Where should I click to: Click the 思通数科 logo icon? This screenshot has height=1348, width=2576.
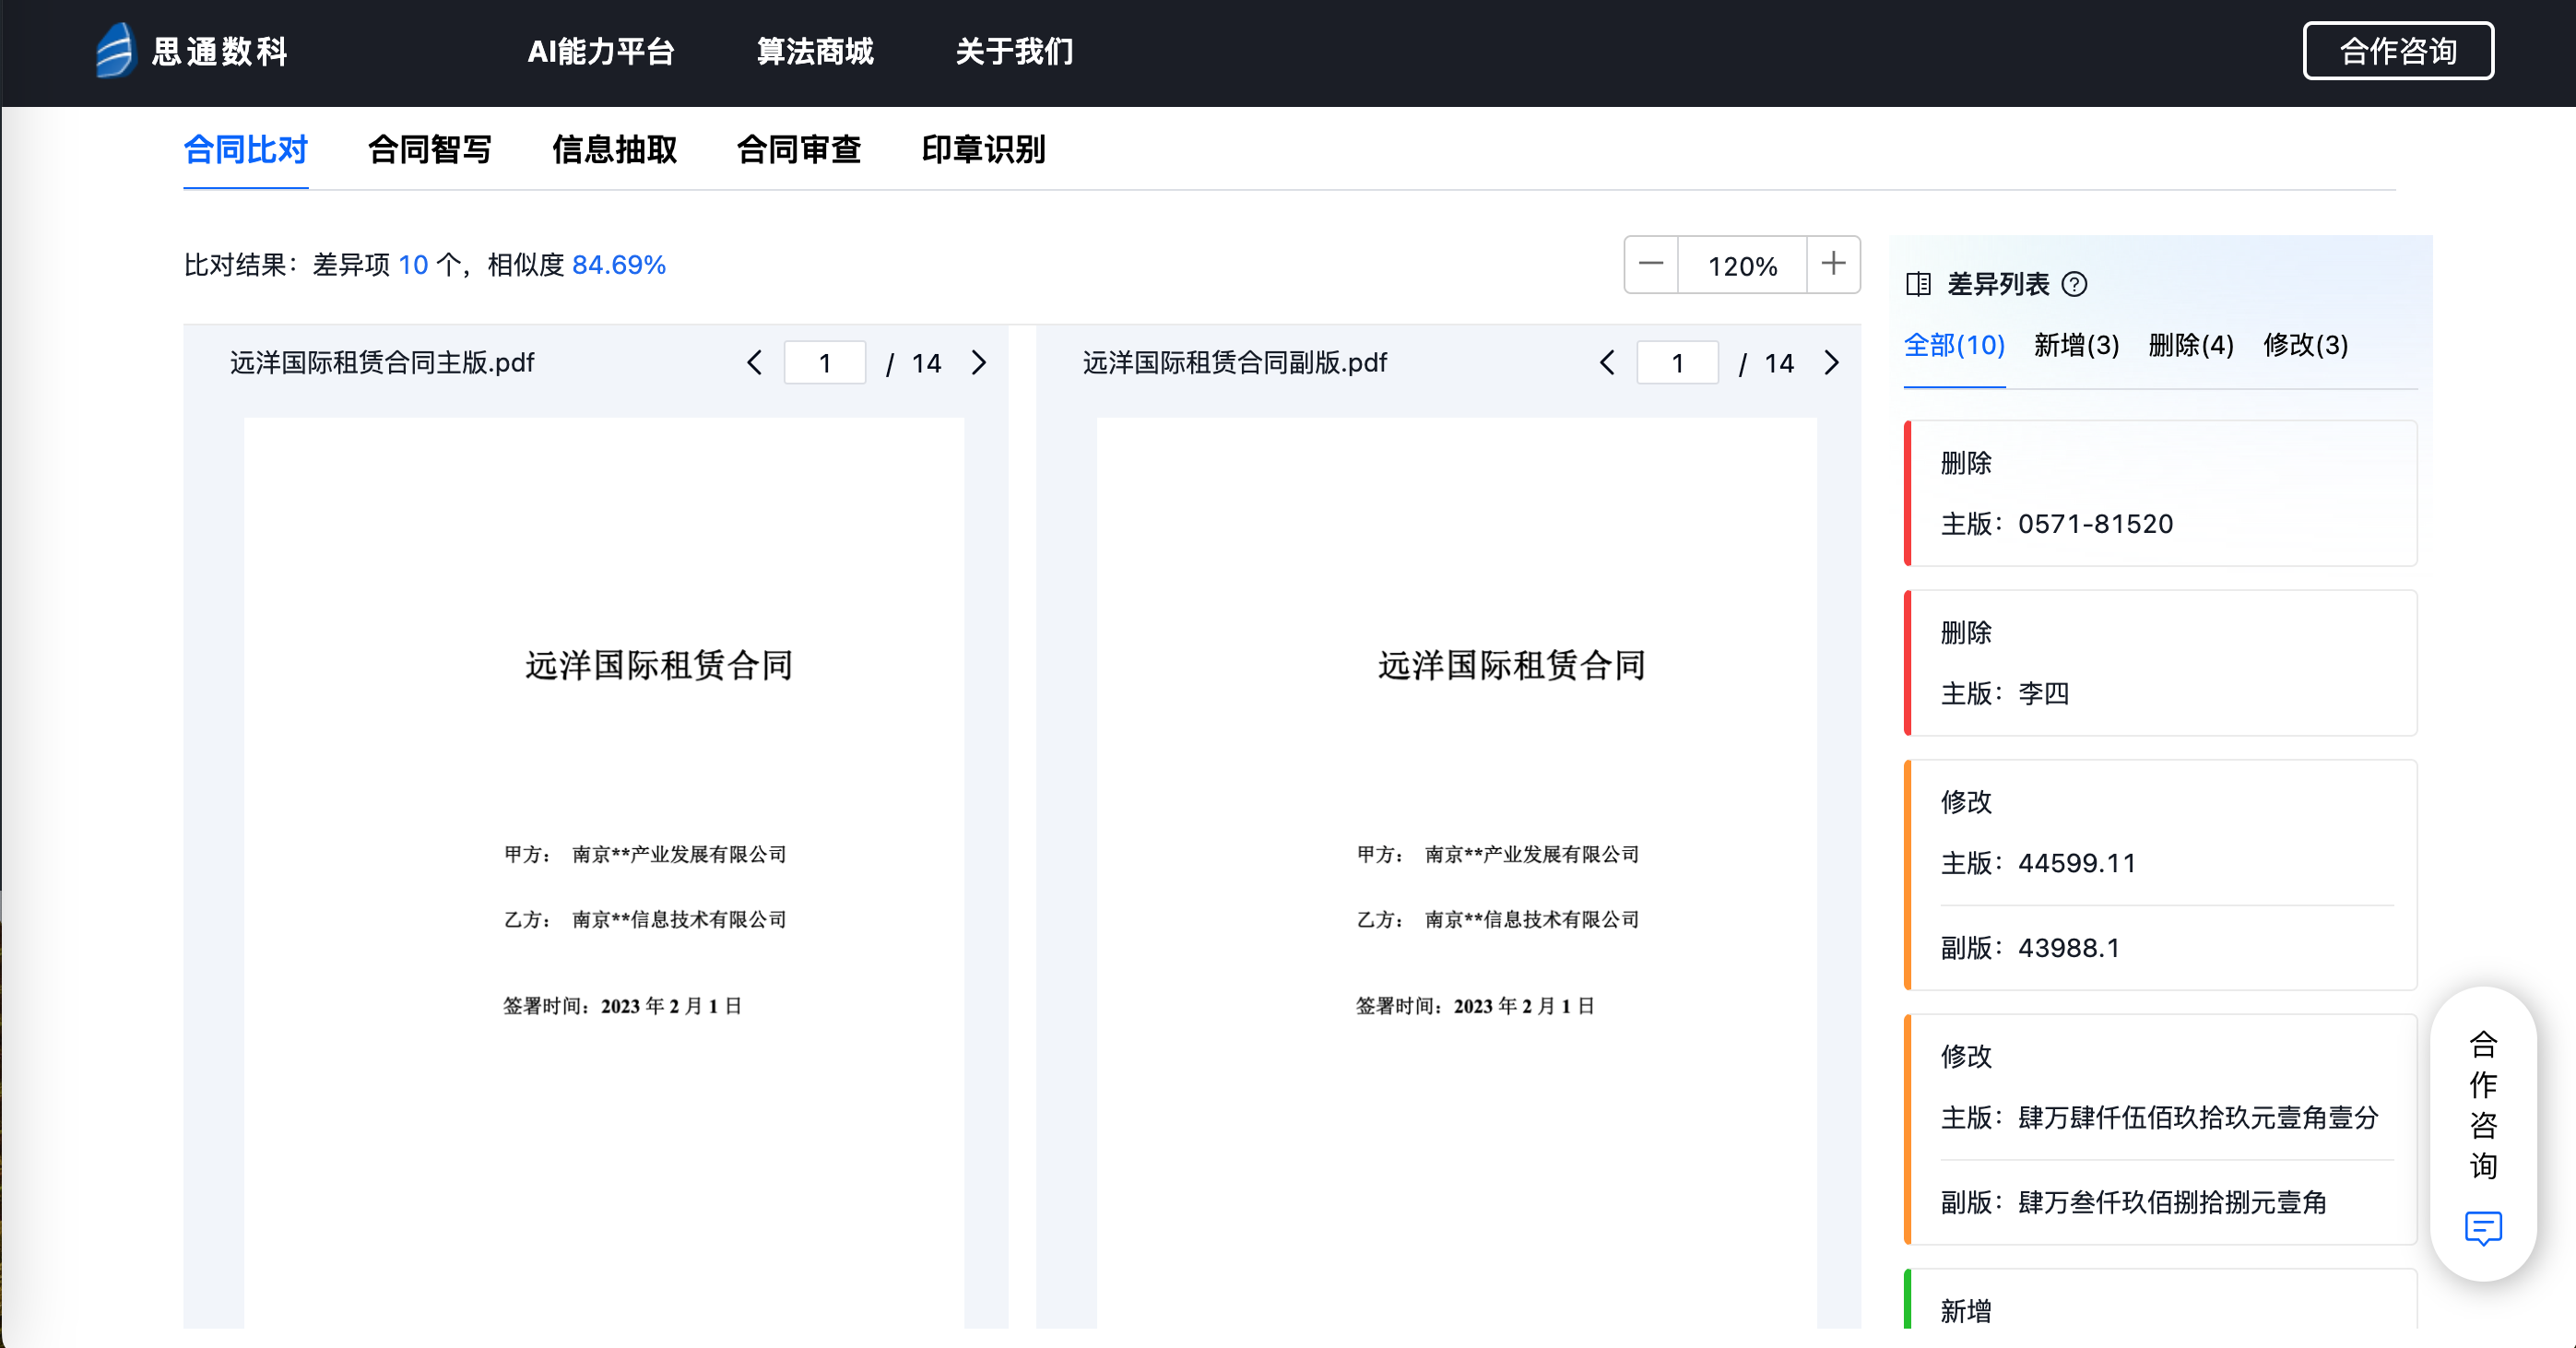coord(114,50)
